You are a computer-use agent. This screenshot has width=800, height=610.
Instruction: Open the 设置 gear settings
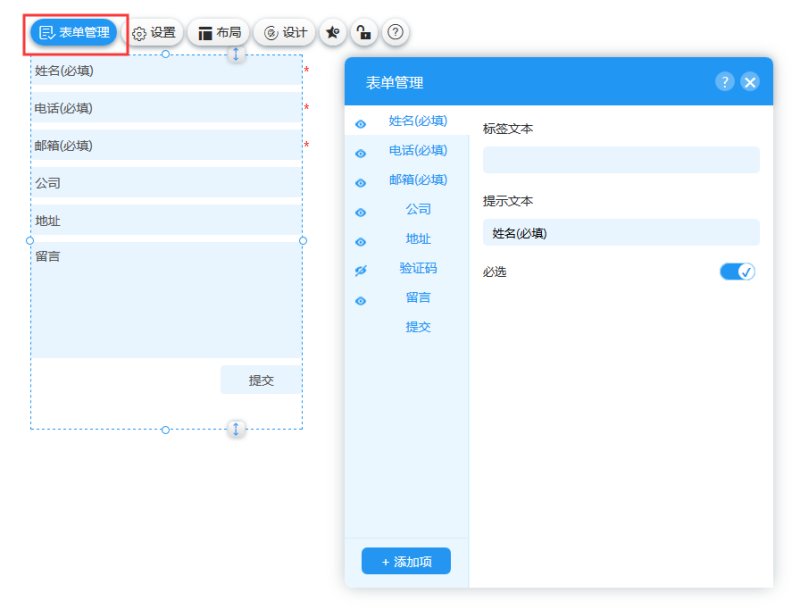click(153, 33)
